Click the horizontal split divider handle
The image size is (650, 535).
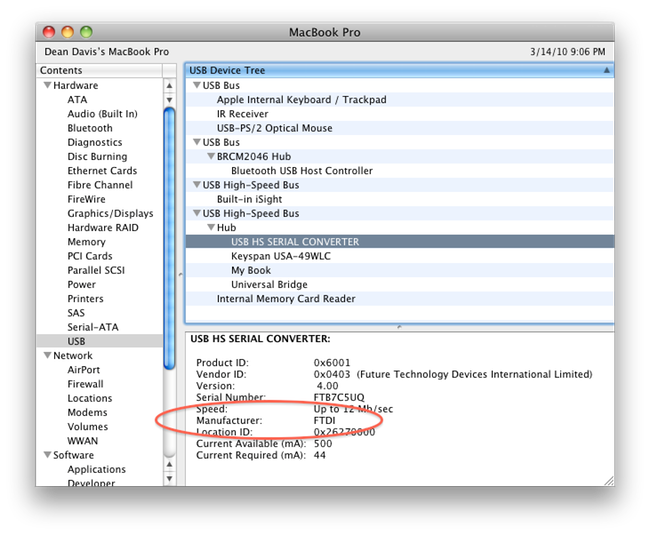click(399, 327)
